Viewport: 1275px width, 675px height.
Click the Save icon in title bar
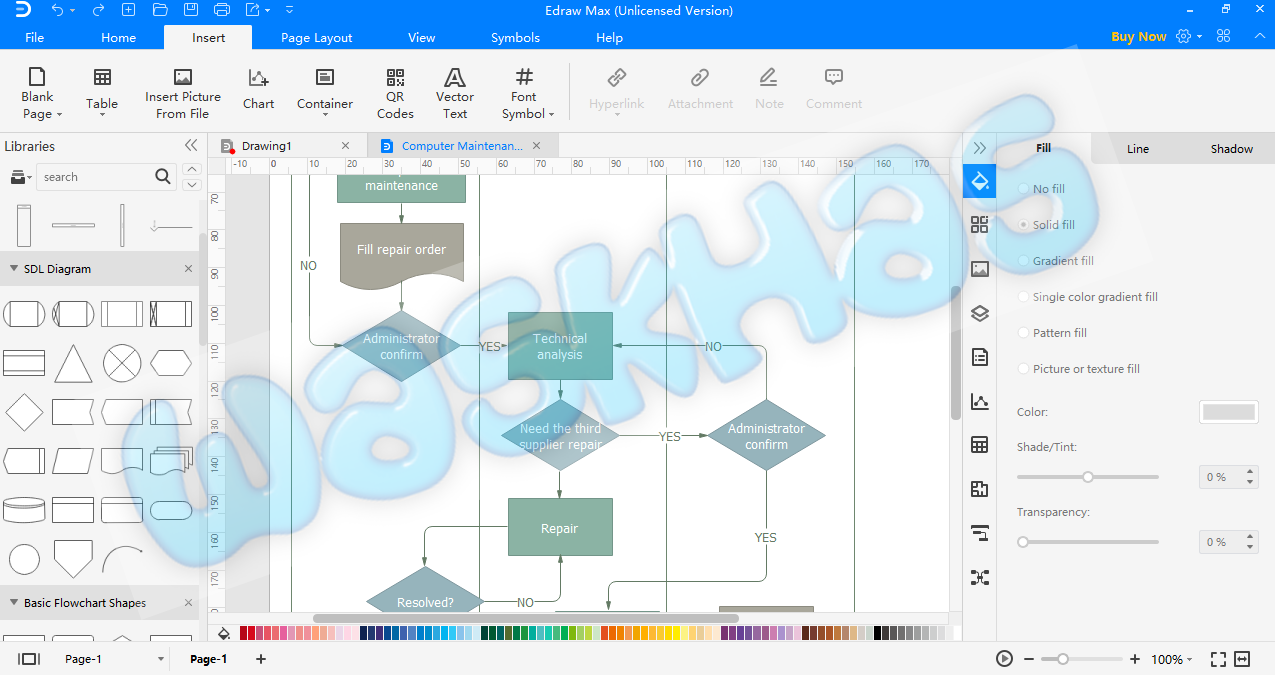190,10
